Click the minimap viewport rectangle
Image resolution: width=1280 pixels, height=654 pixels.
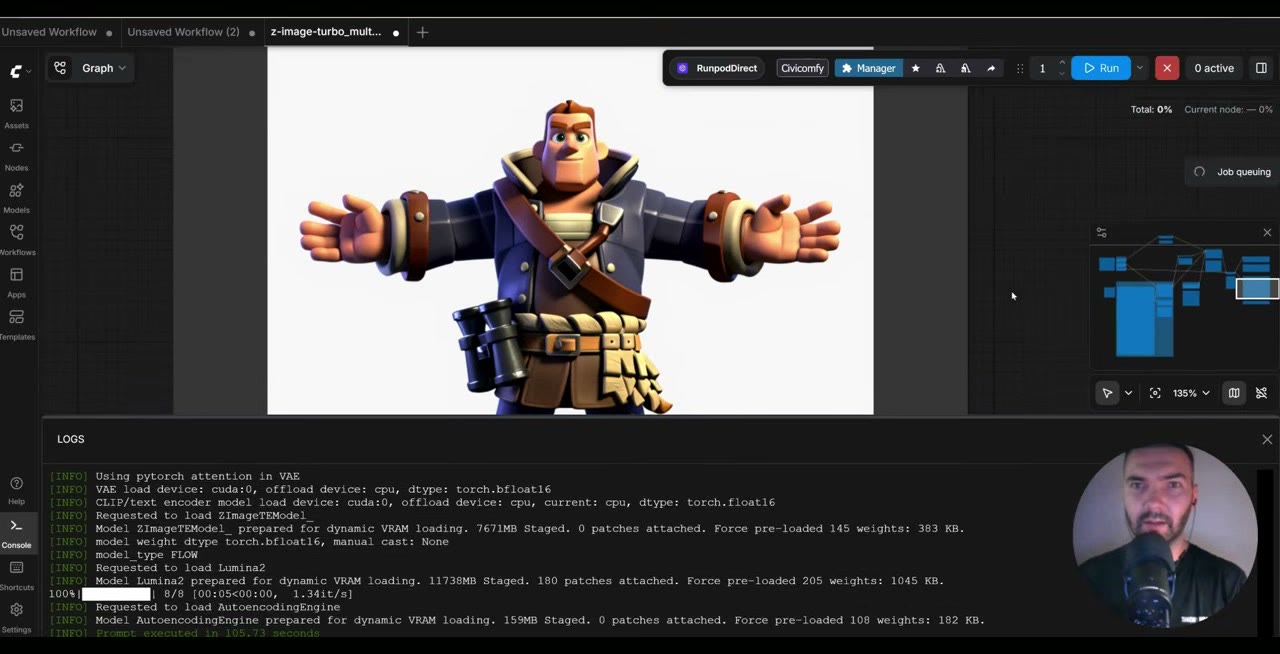click(x=1257, y=288)
